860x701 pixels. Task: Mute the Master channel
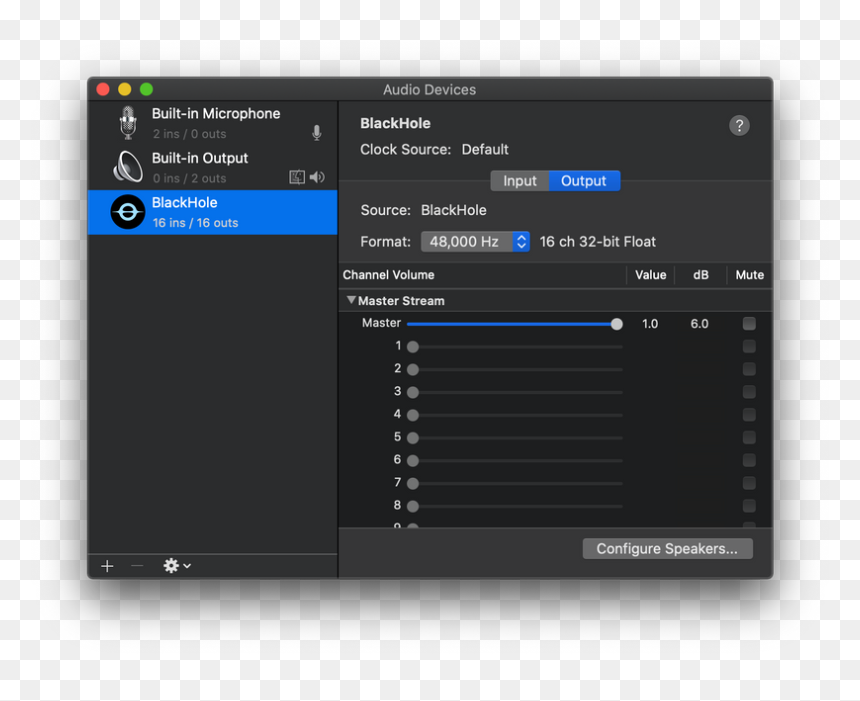pos(749,324)
